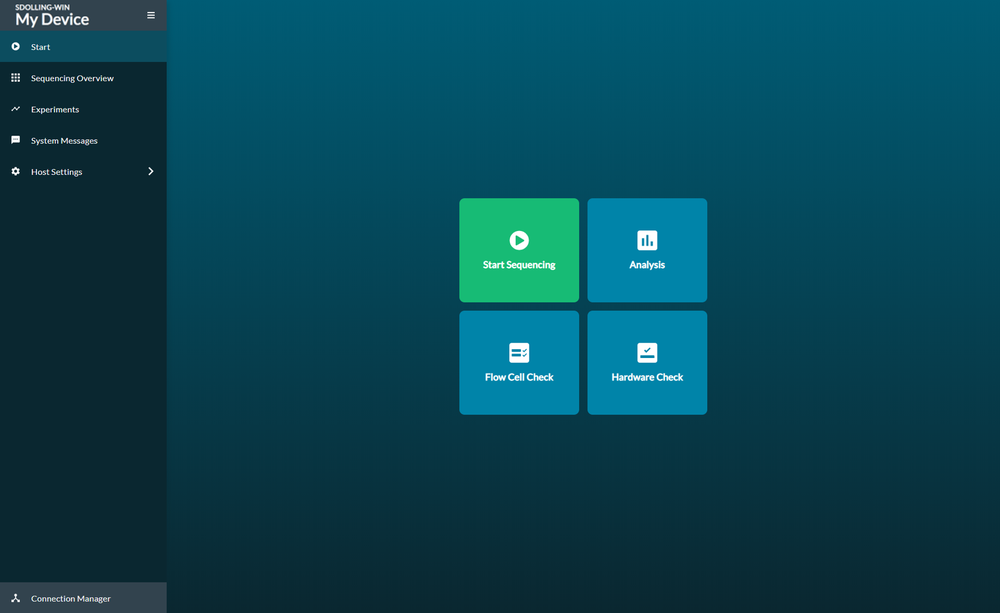1000x613 pixels.
Task: Click the bar chart icon on Analysis tile
Action: click(x=647, y=240)
